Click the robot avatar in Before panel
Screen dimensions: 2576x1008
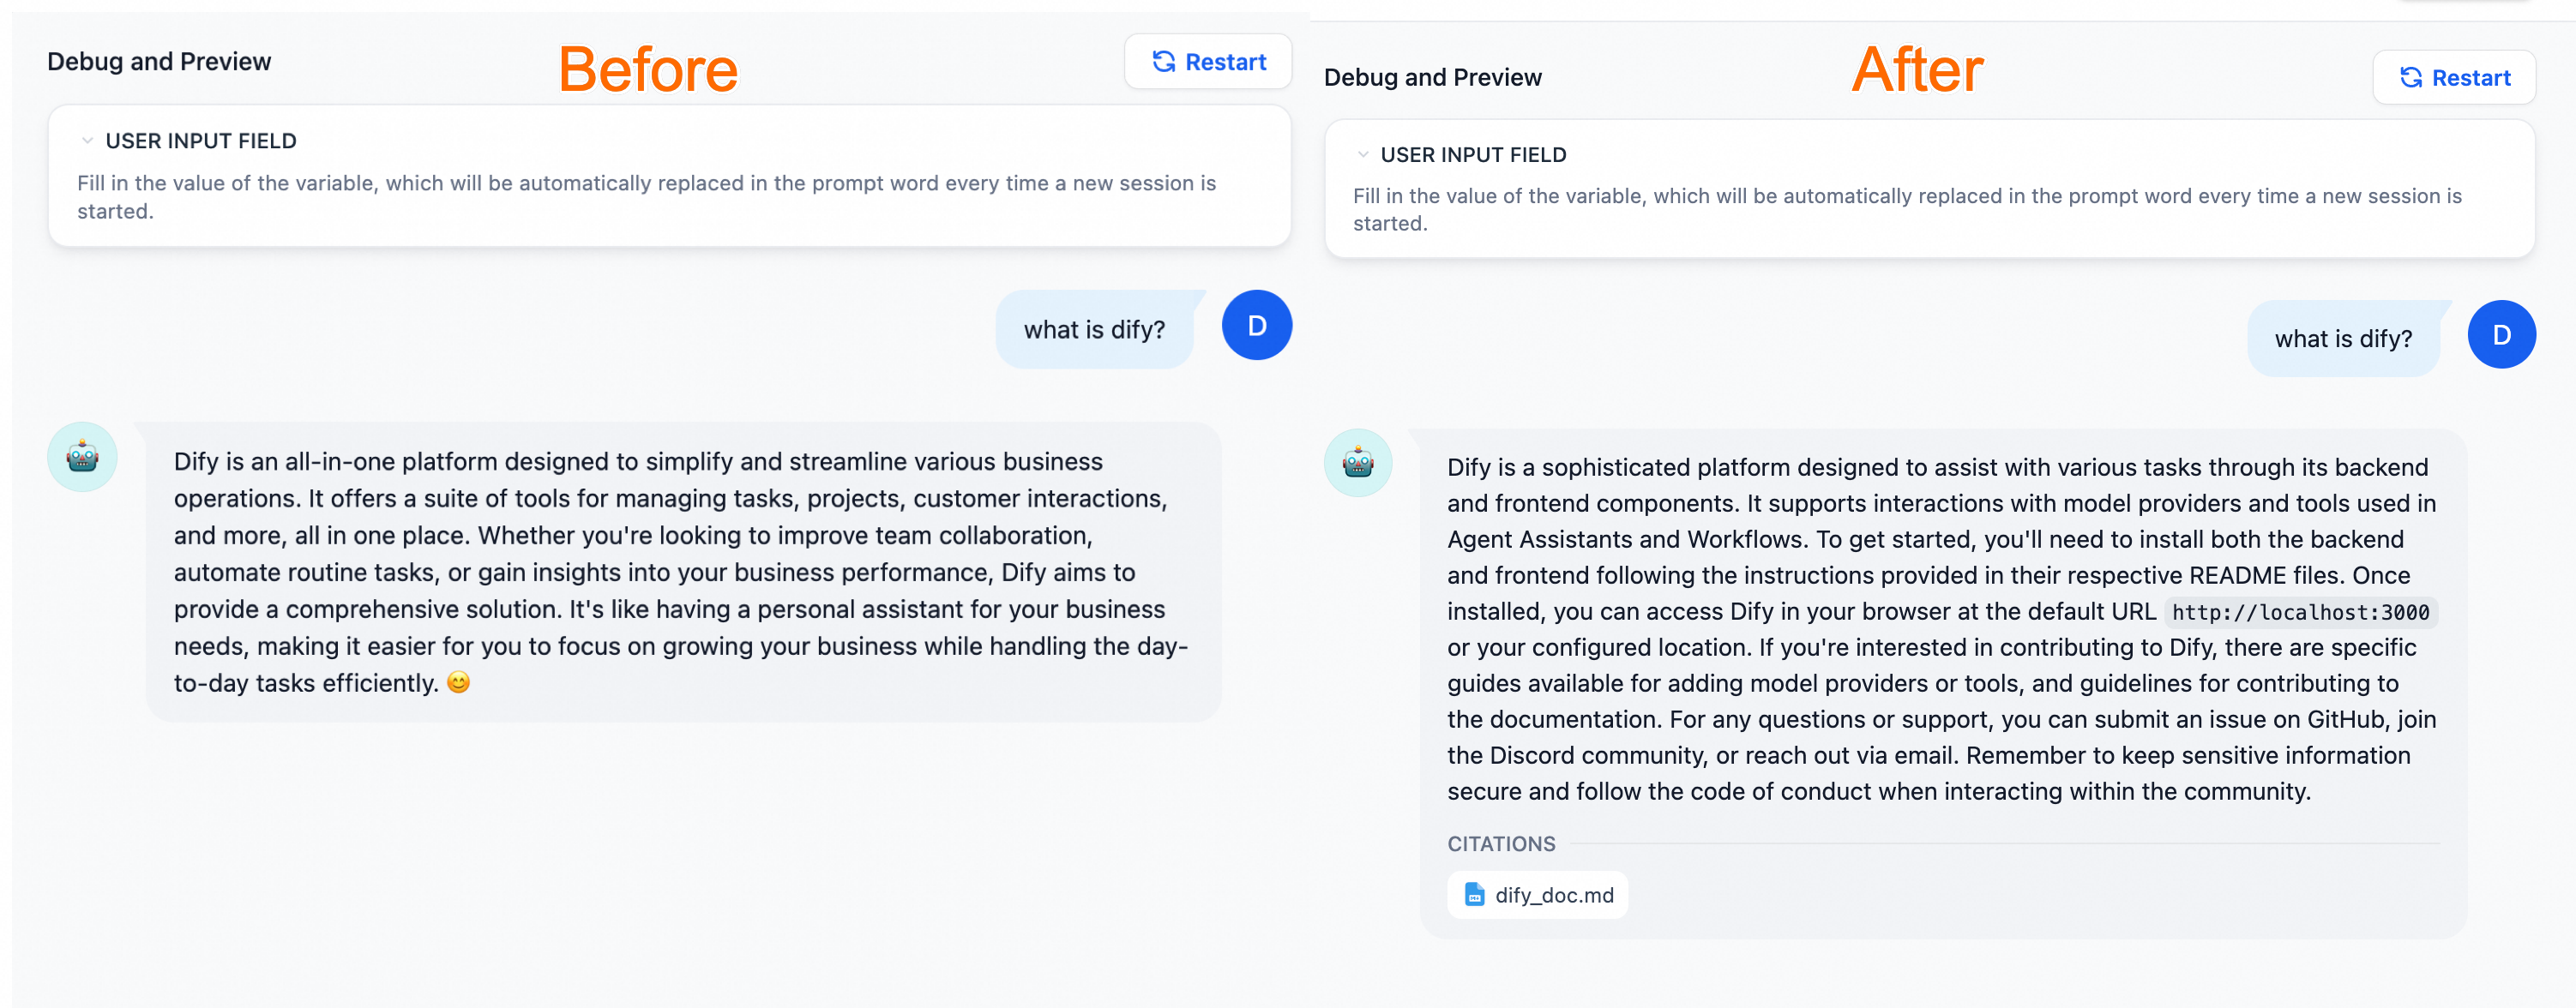(82, 457)
